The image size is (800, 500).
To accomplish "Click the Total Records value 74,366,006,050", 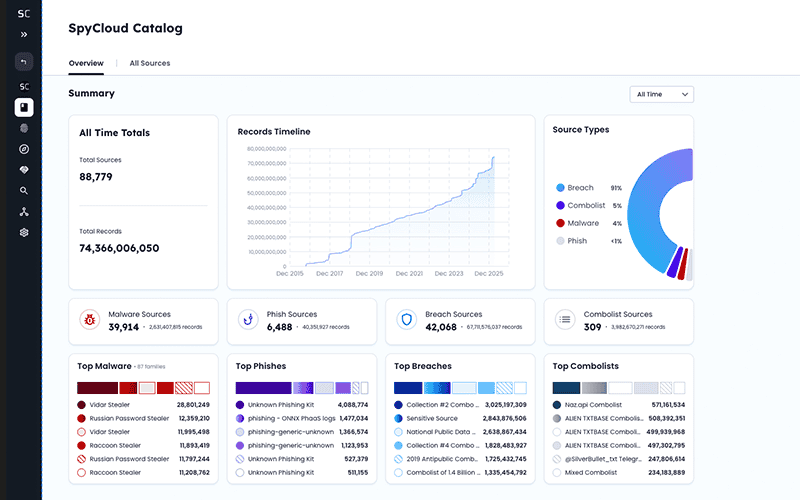I will pyautogui.click(x=119, y=248).
